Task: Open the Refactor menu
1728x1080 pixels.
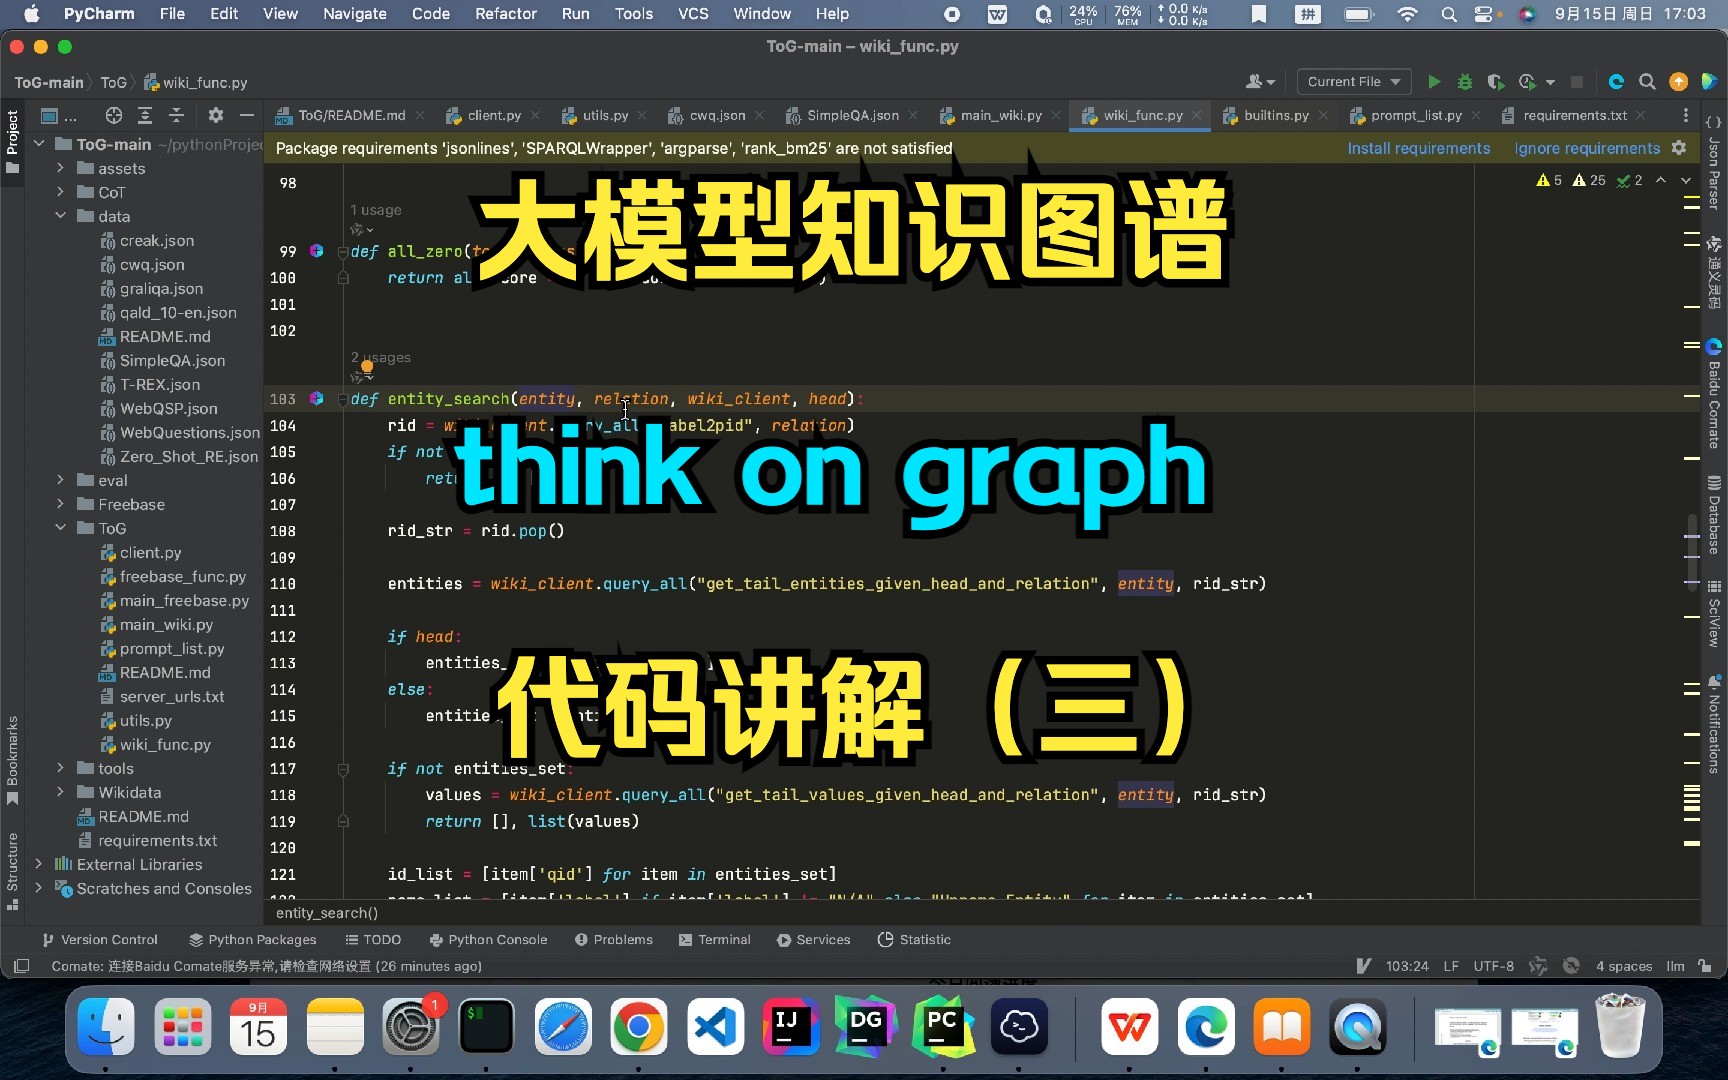Action: [x=506, y=14]
